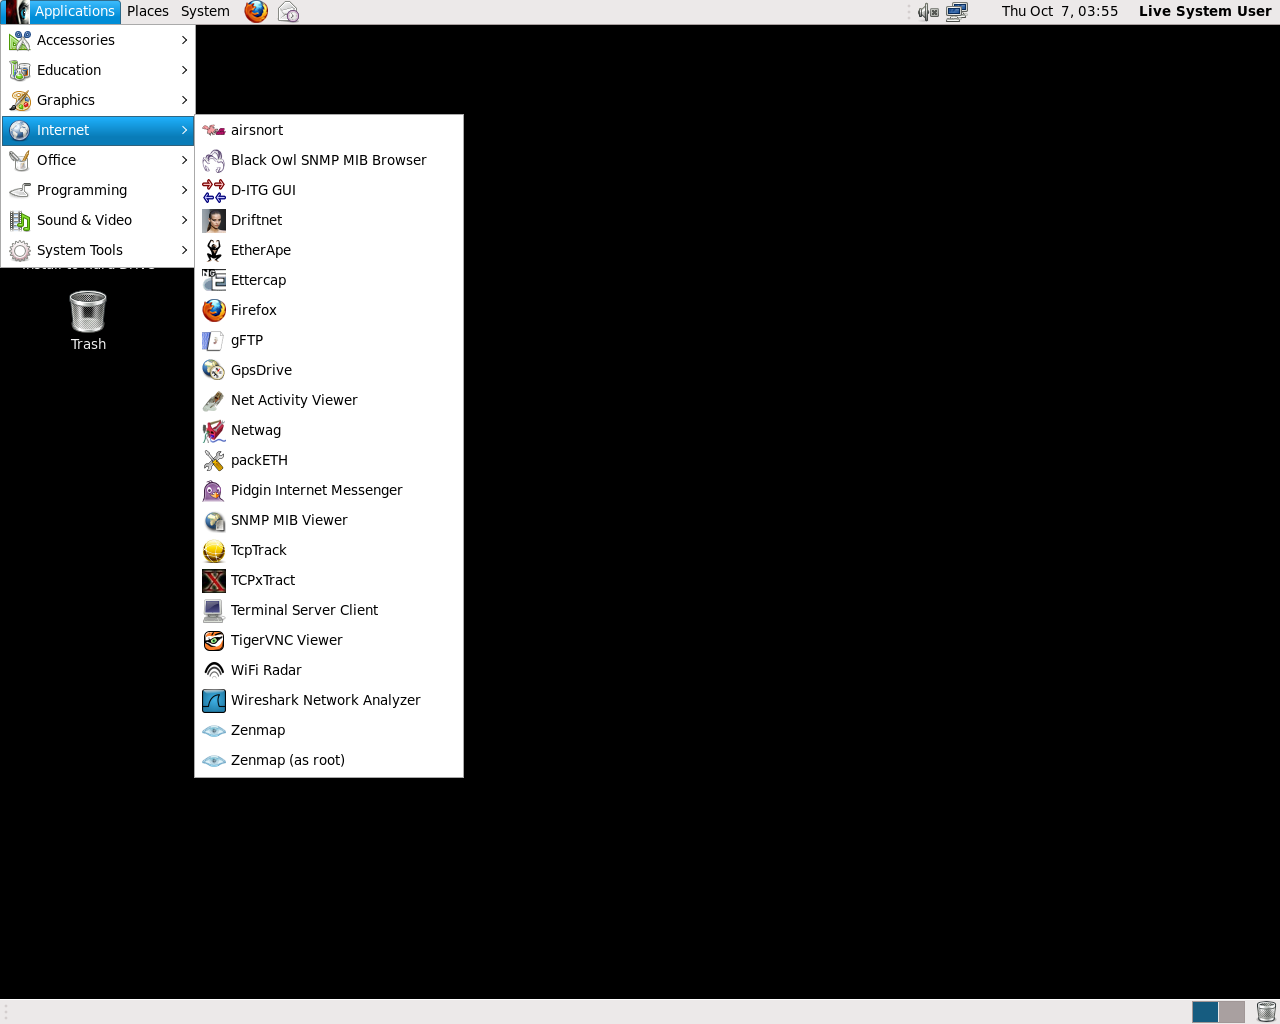Screen dimensions: 1280x1024
Task: Open Ettercap from the menu
Action: [x=329, y=280]
